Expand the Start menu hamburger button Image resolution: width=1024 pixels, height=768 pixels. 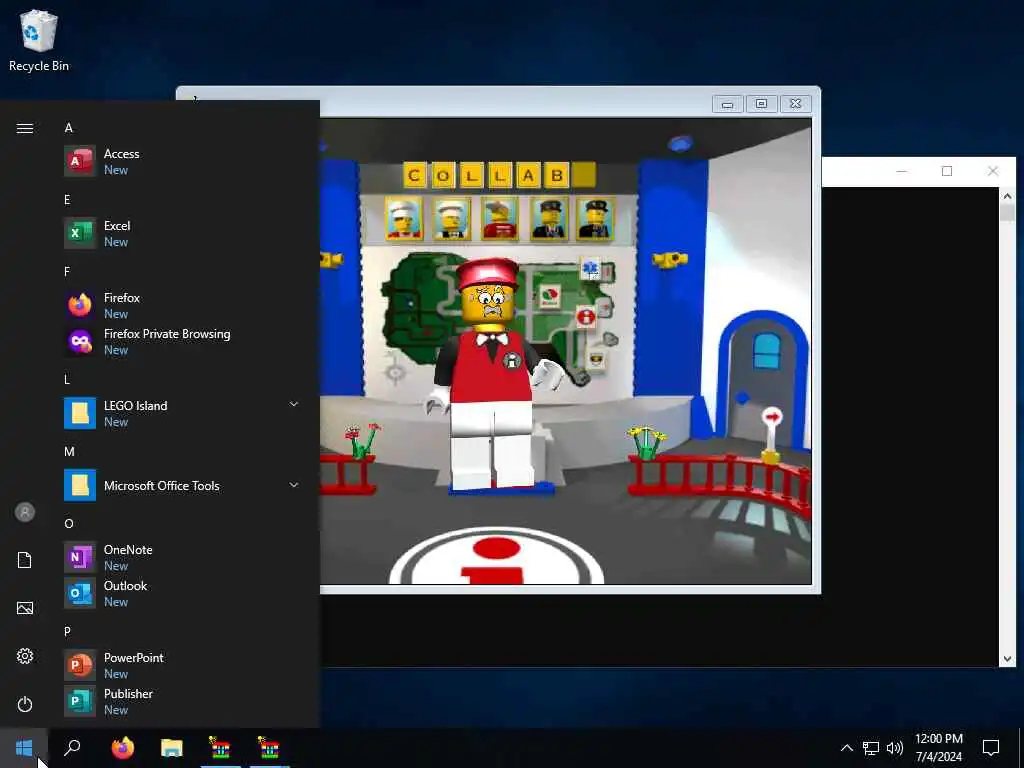25,128
